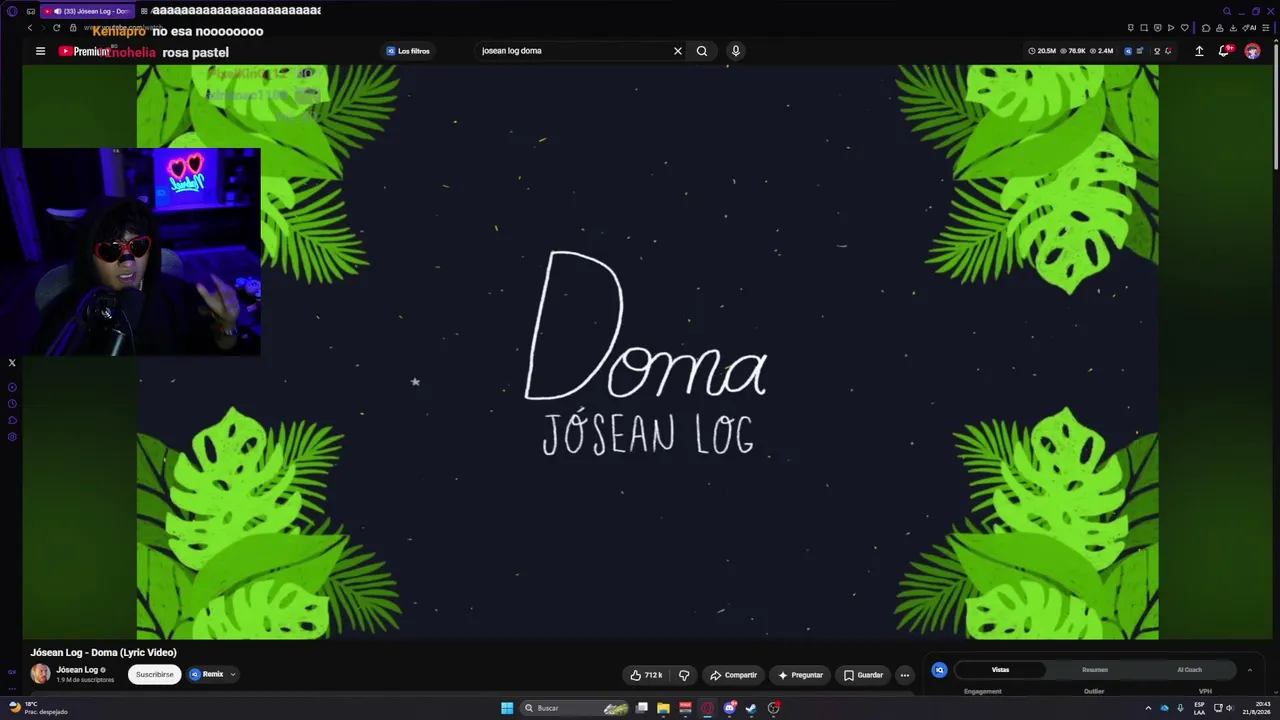Open the Jósean Log channel avatar
The image size is (1280, 720).
click(x=40, y=674)
